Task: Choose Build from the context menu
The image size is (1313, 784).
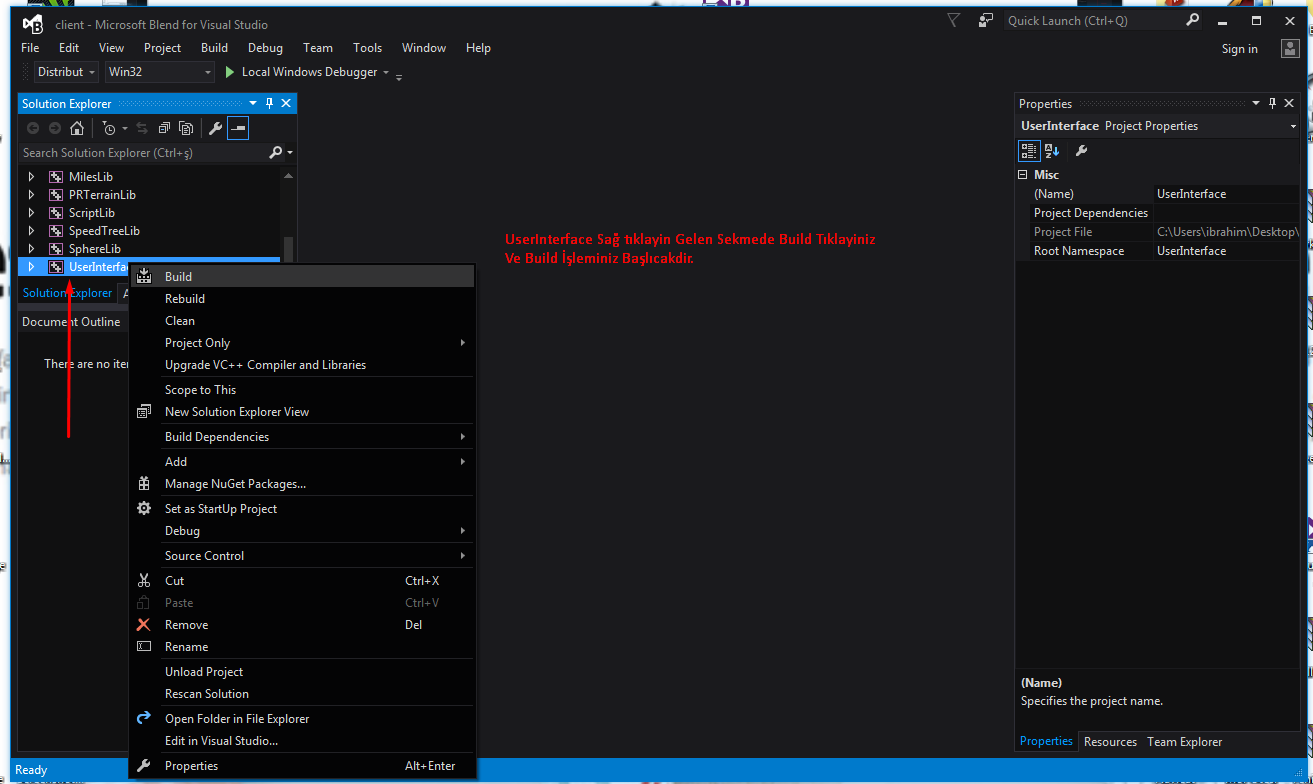Action: click(x=302, y=277)
